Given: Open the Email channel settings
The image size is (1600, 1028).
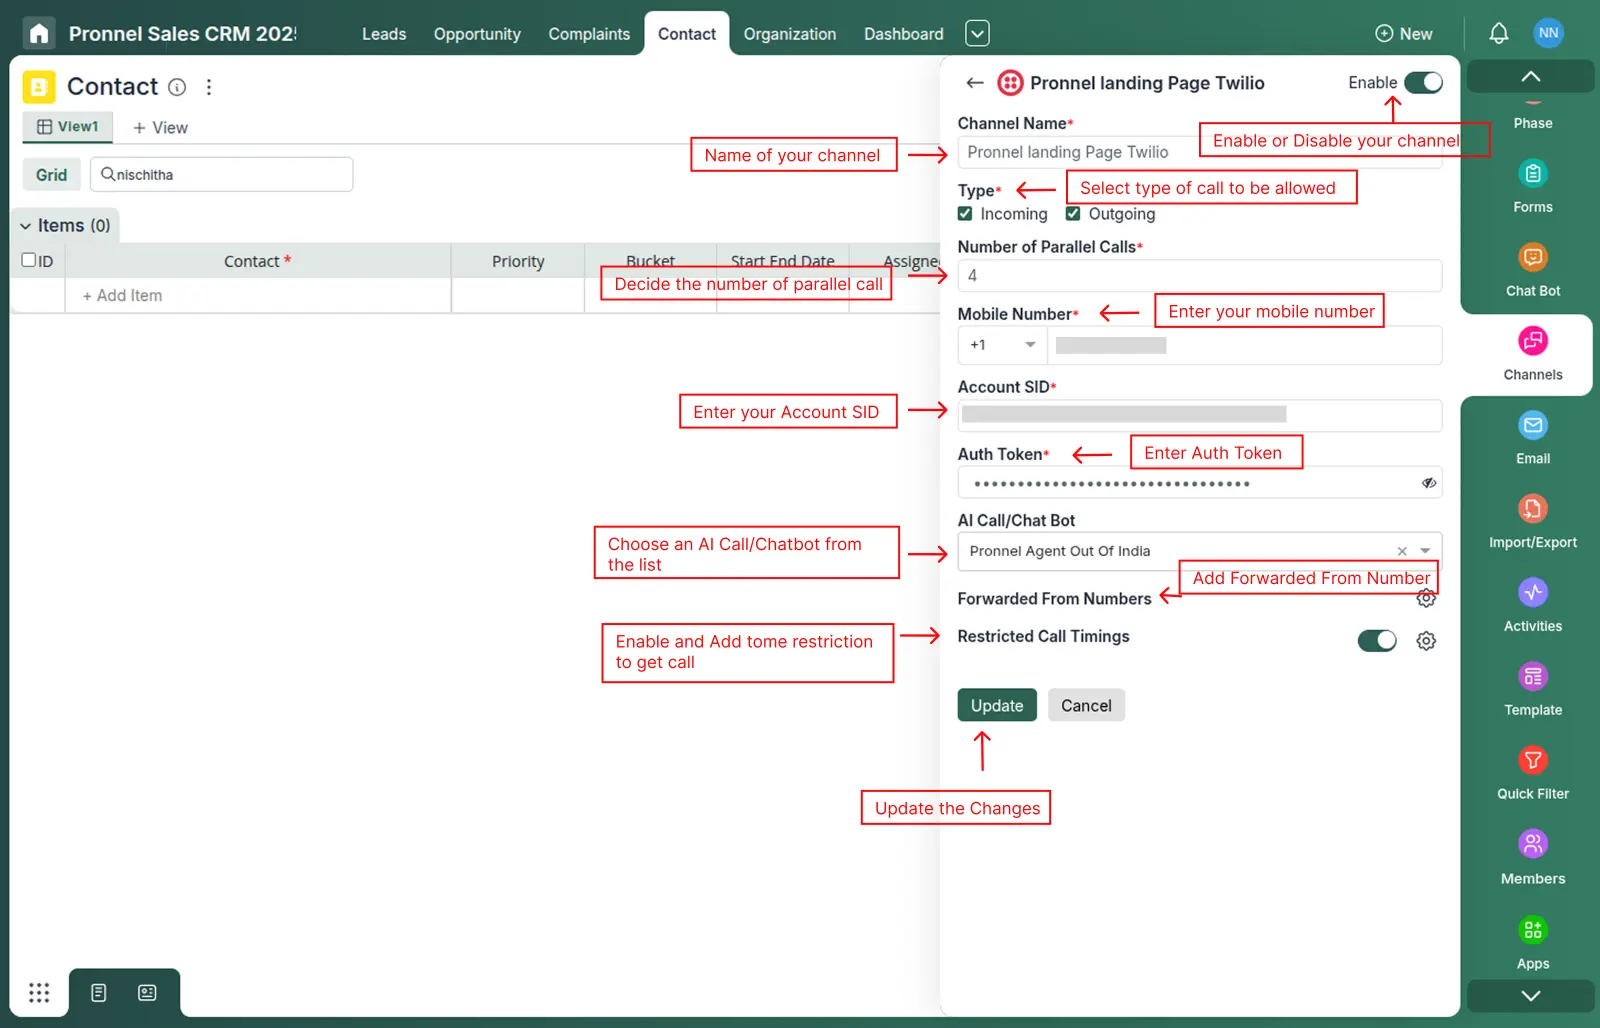Looking at the screenshot, I should click(x=1531, y=435).
